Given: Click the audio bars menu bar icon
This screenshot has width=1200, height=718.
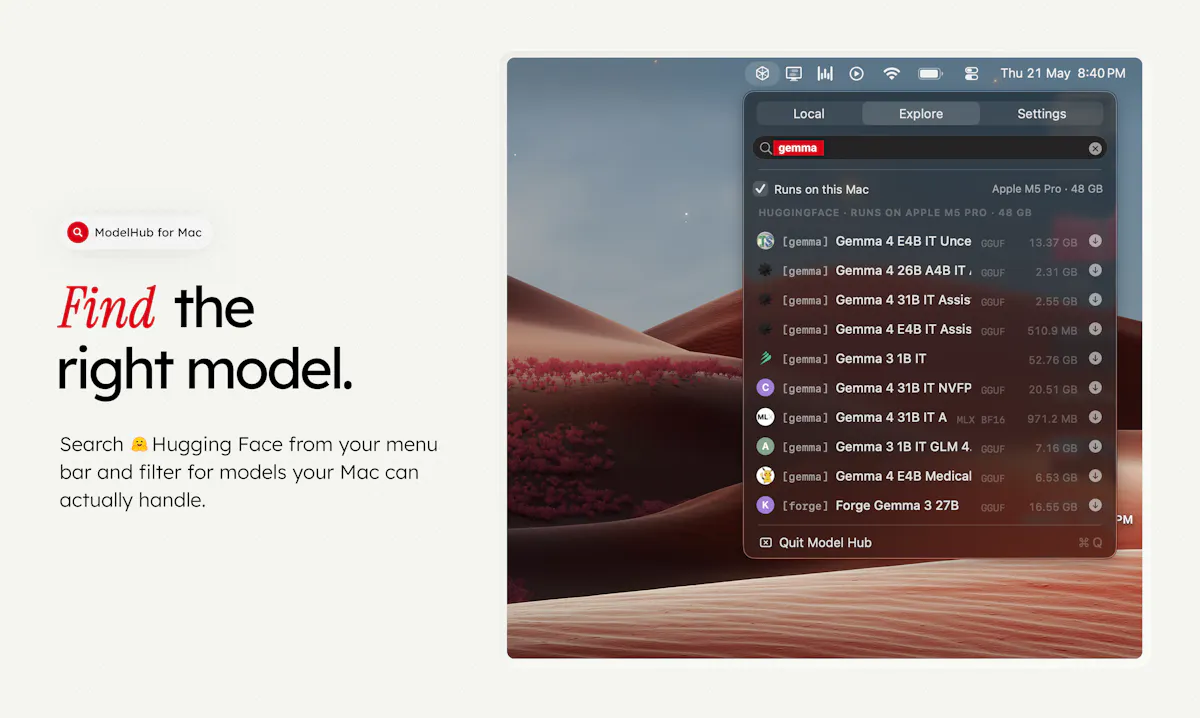Looking at the screenshot, I should click(x=825, y=73).
